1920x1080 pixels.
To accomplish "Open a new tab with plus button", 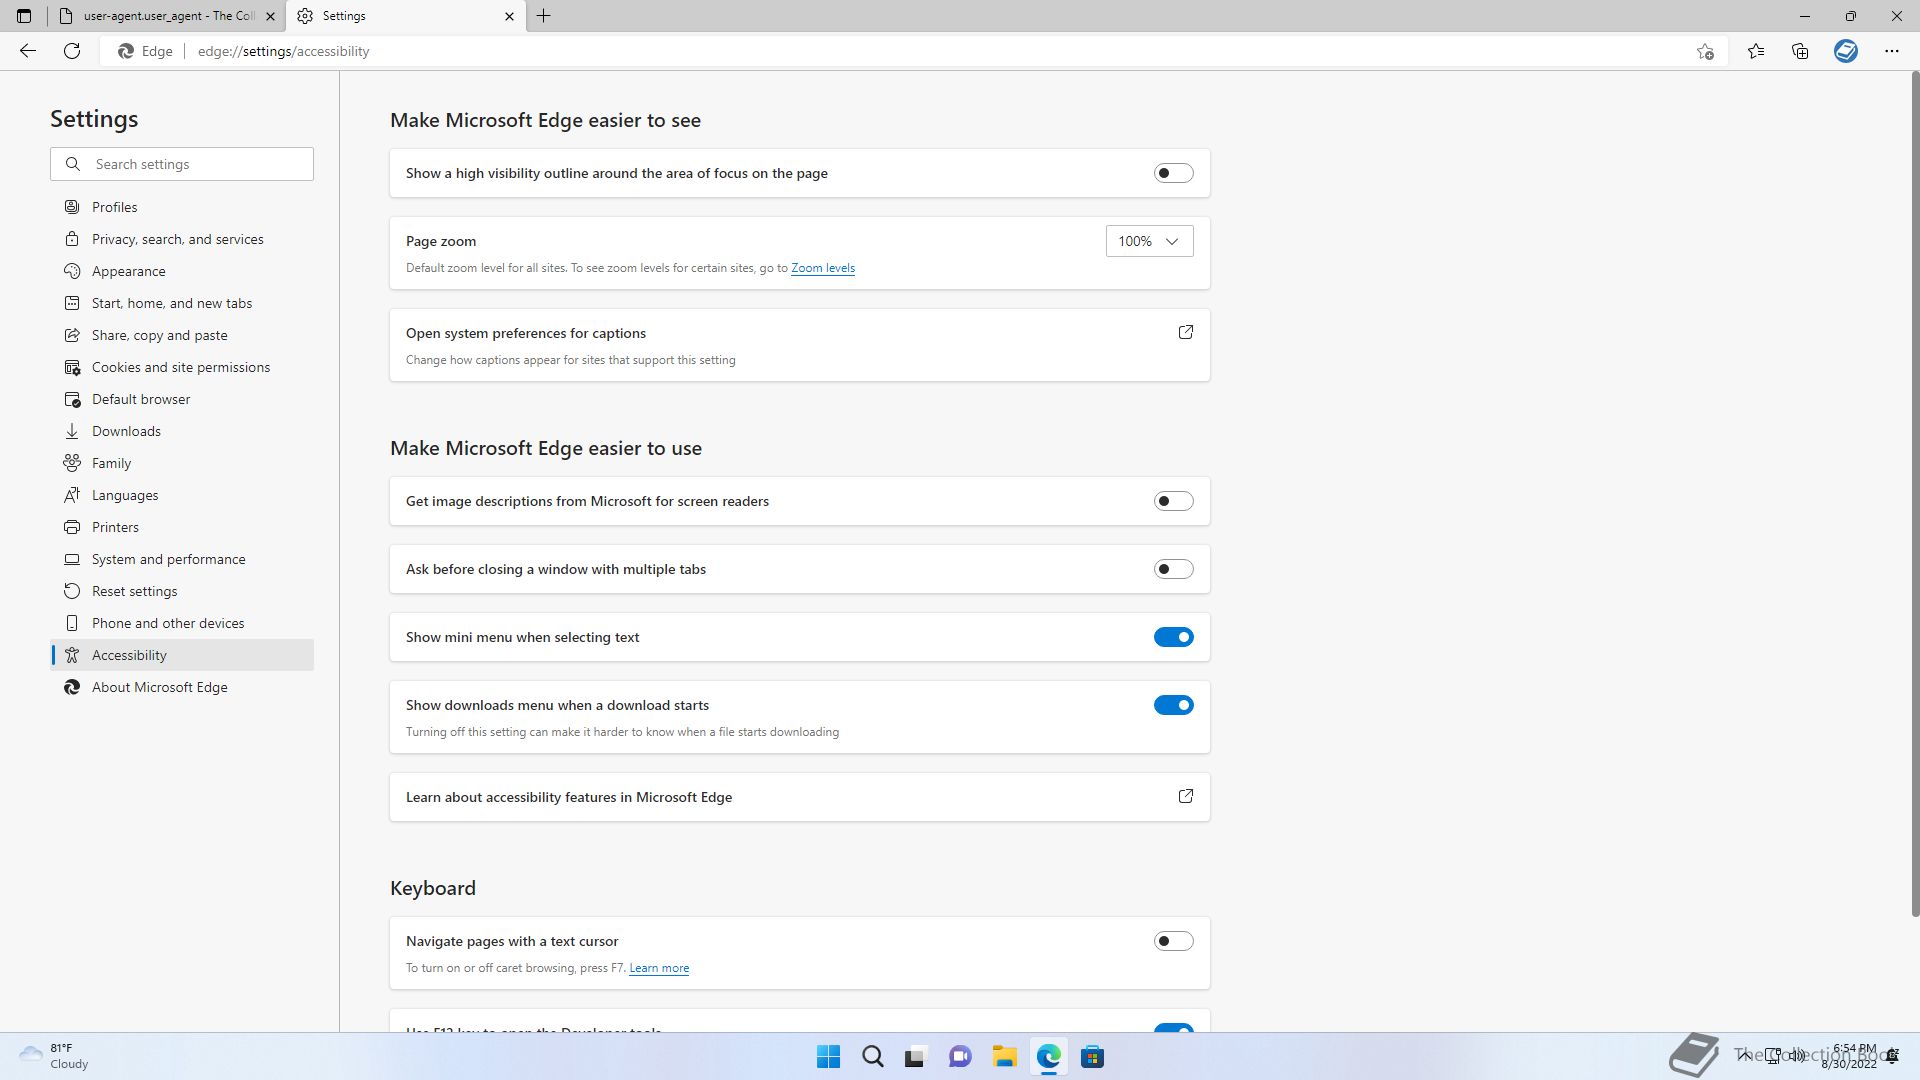I will pos(544,16).
